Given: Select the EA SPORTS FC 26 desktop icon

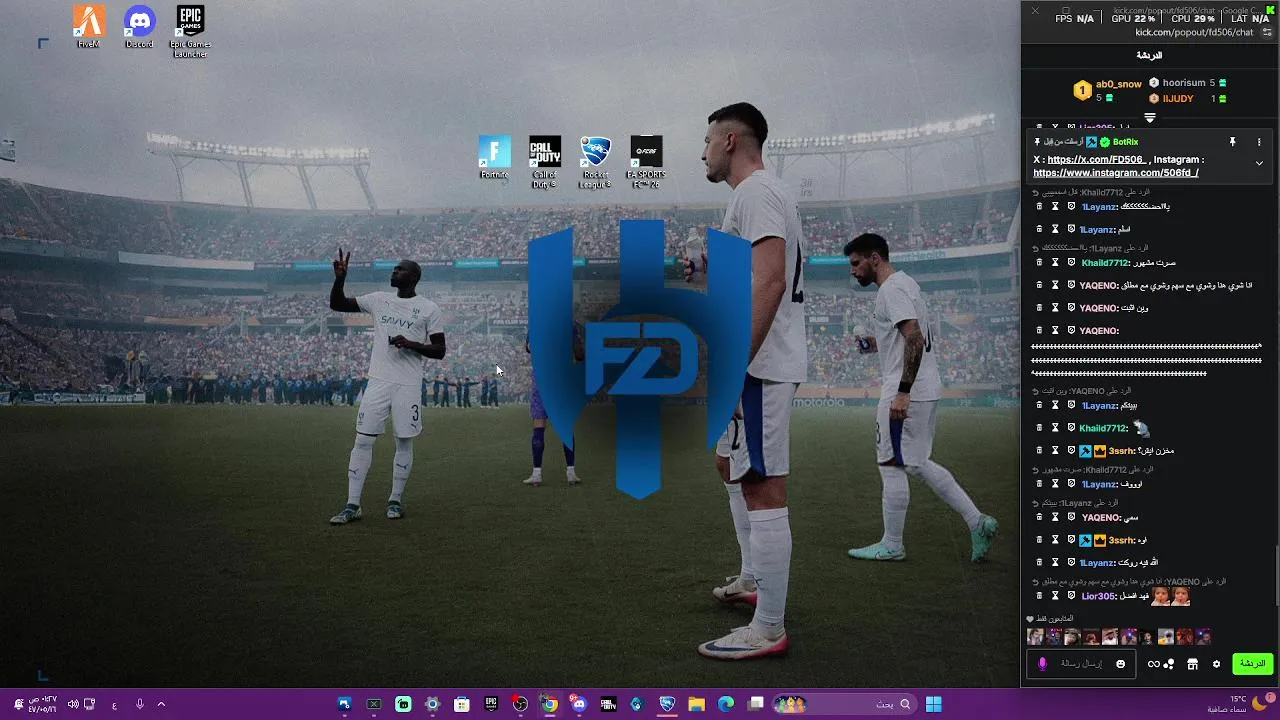Looking at the screenshot, I should (x=646, y=163).
